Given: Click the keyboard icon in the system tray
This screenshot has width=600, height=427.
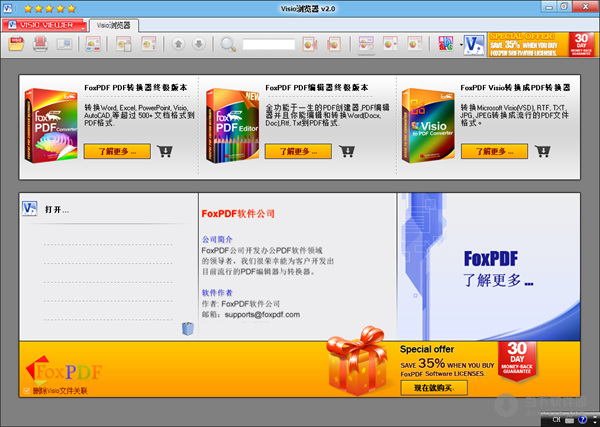Looking at the screenshot, I should tap(569, 420).
